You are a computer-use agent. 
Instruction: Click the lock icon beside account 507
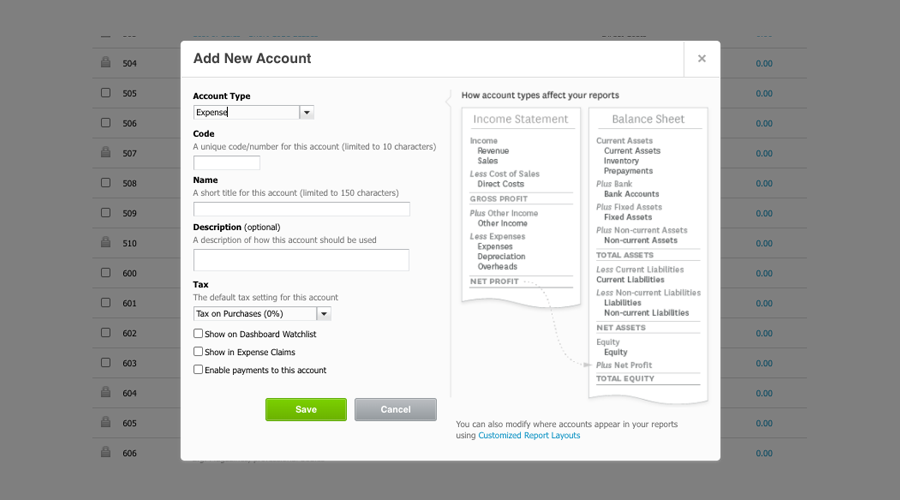point(105,153)
